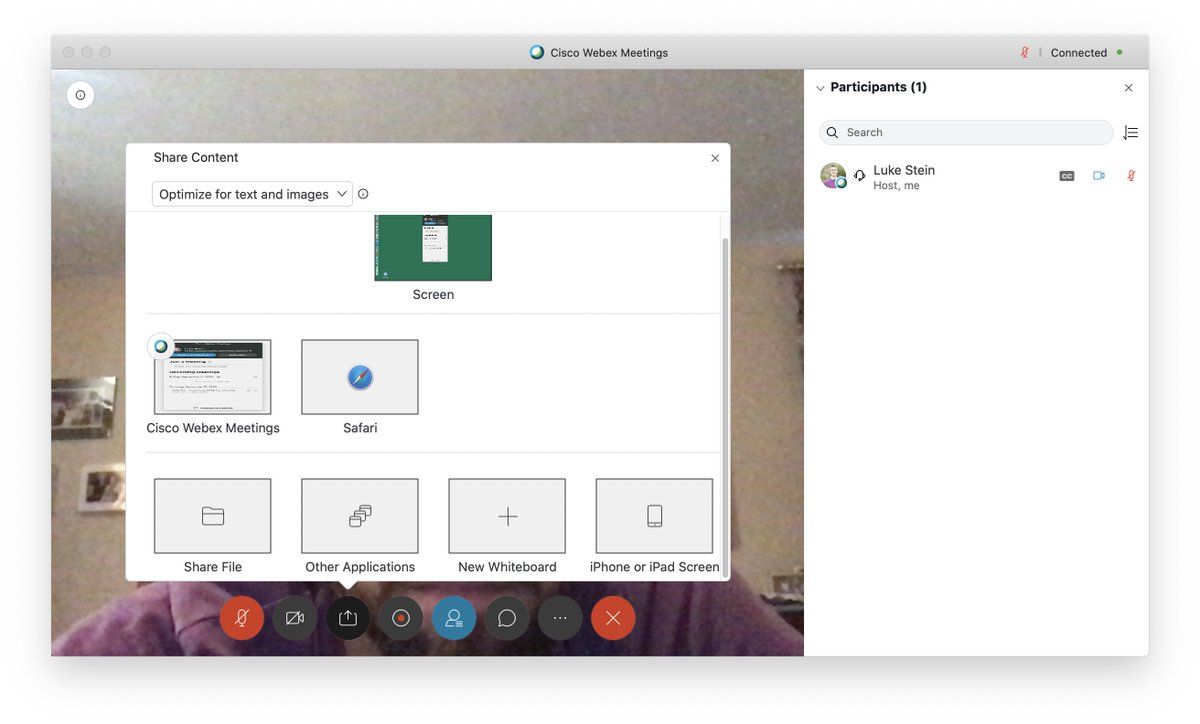This screenshot has height=724, width=1200.
Task: Collapse the Participants panel header chevron
Action: (x=820, y=88)
